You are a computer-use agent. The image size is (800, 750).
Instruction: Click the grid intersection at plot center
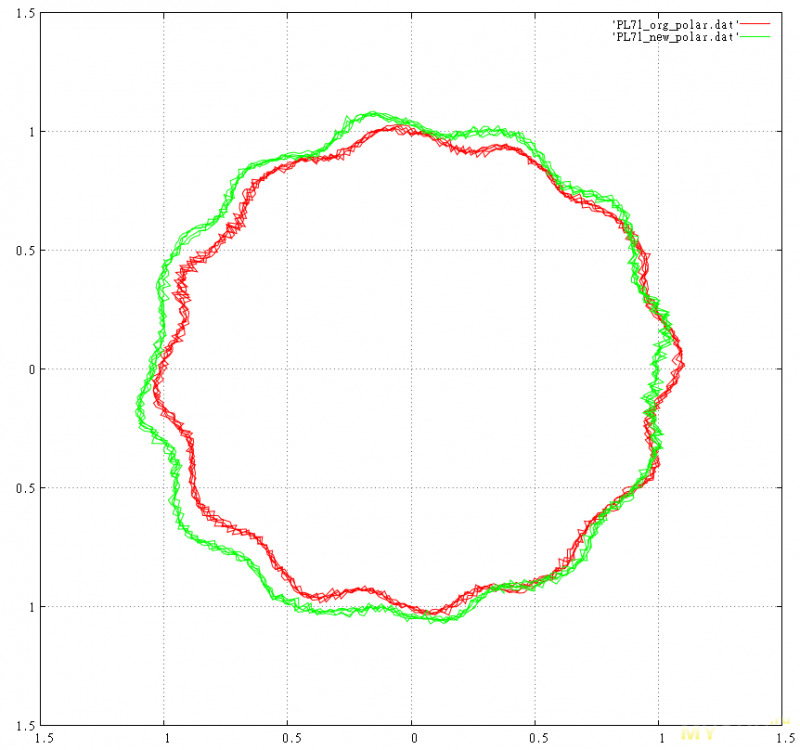pos(411,369)
